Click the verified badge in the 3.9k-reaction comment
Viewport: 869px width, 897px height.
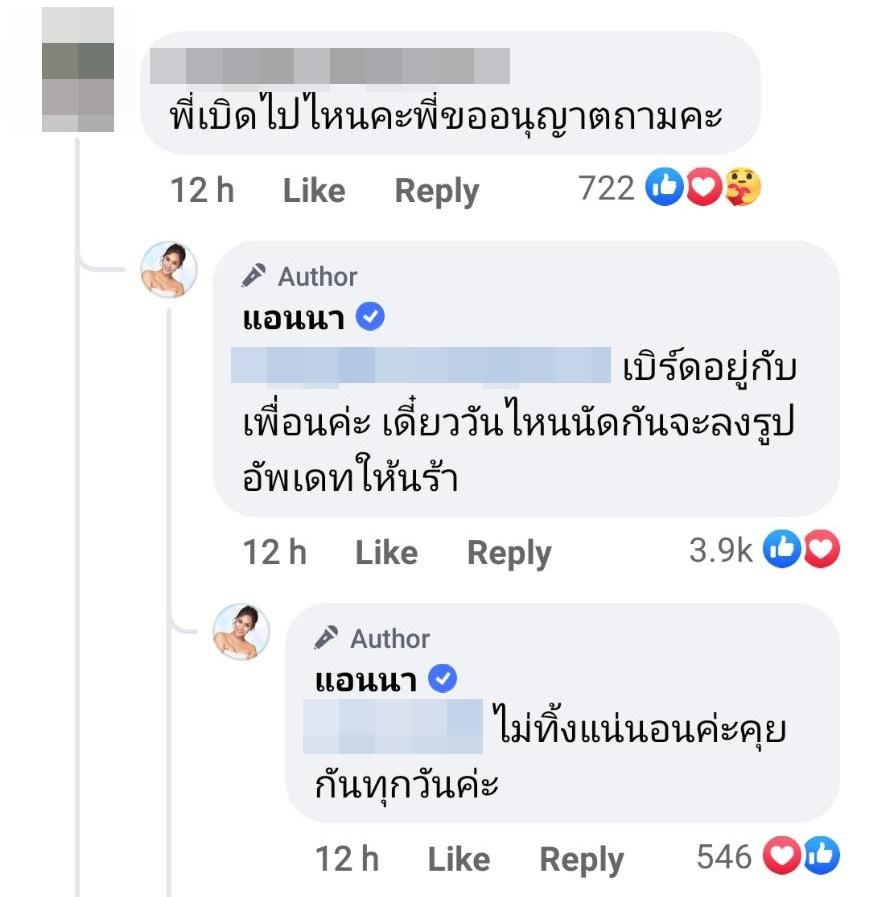click(371, 318)
